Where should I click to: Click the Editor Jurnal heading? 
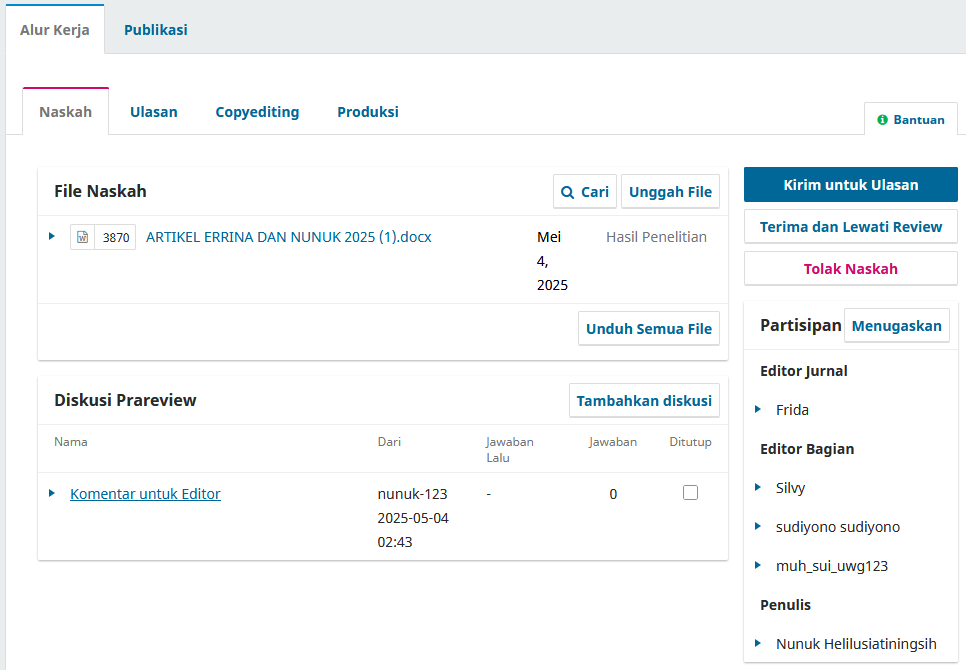click(x=803, y=371)
